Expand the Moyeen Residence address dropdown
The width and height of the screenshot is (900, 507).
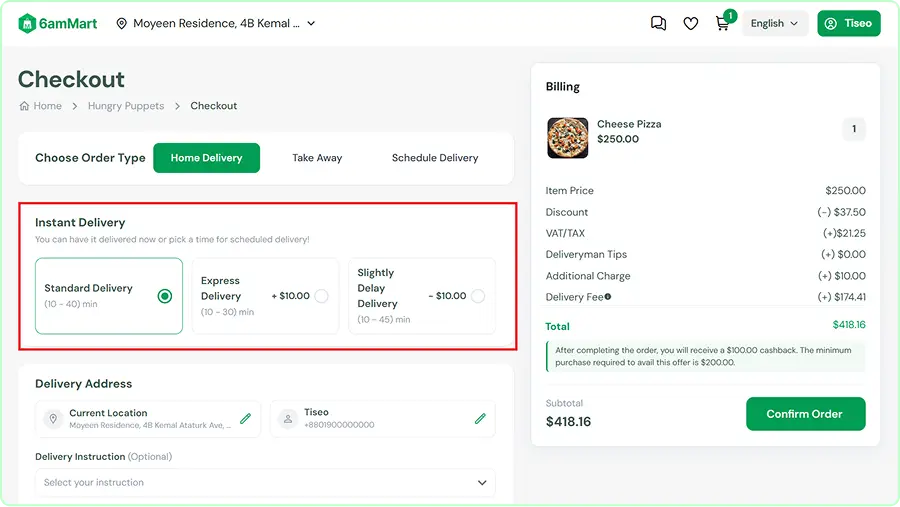pos(311,24)
